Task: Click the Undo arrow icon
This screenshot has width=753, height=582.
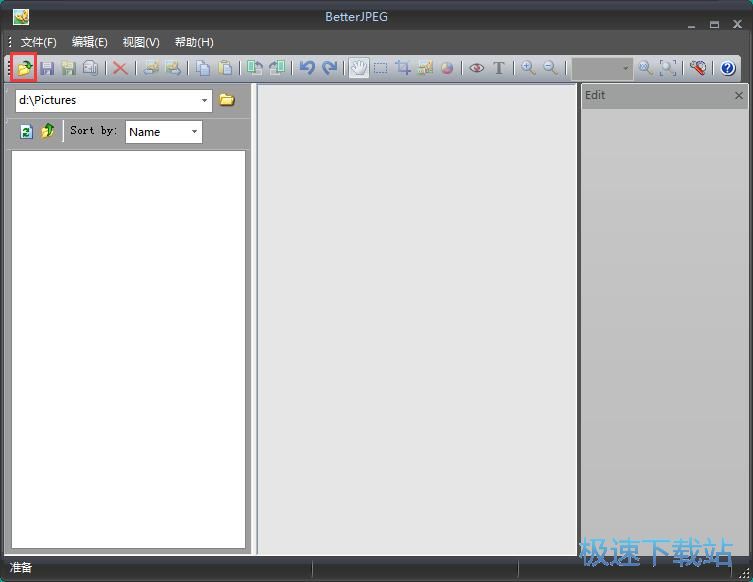Action: [307, 68]
